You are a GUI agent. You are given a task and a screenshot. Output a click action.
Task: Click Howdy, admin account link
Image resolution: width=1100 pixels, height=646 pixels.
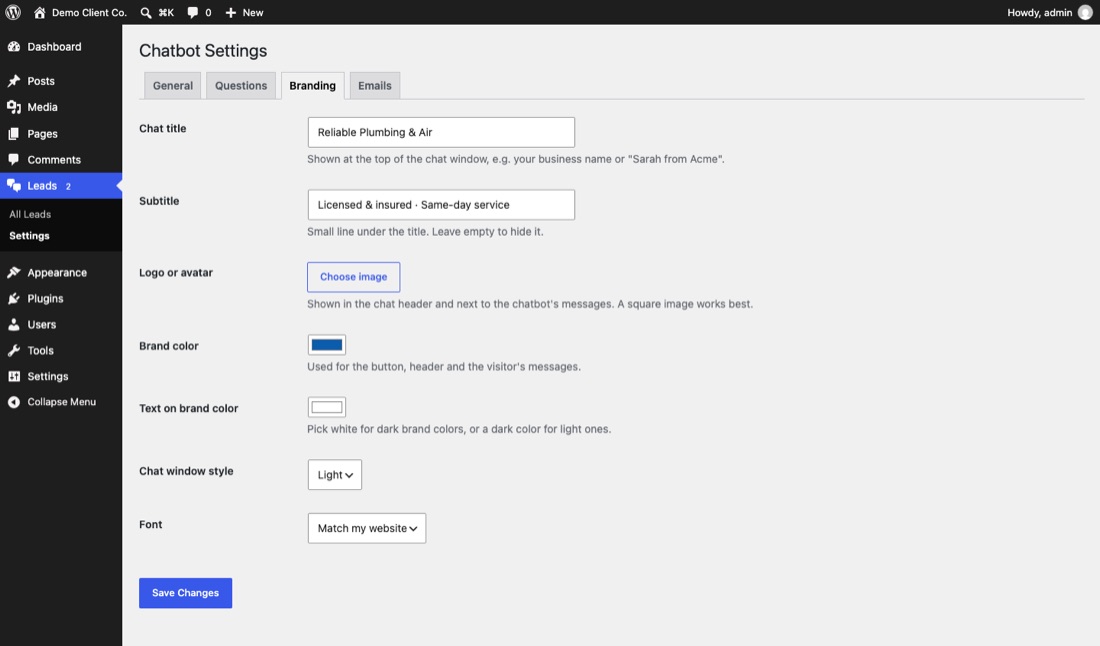(x=1040, y=13)
